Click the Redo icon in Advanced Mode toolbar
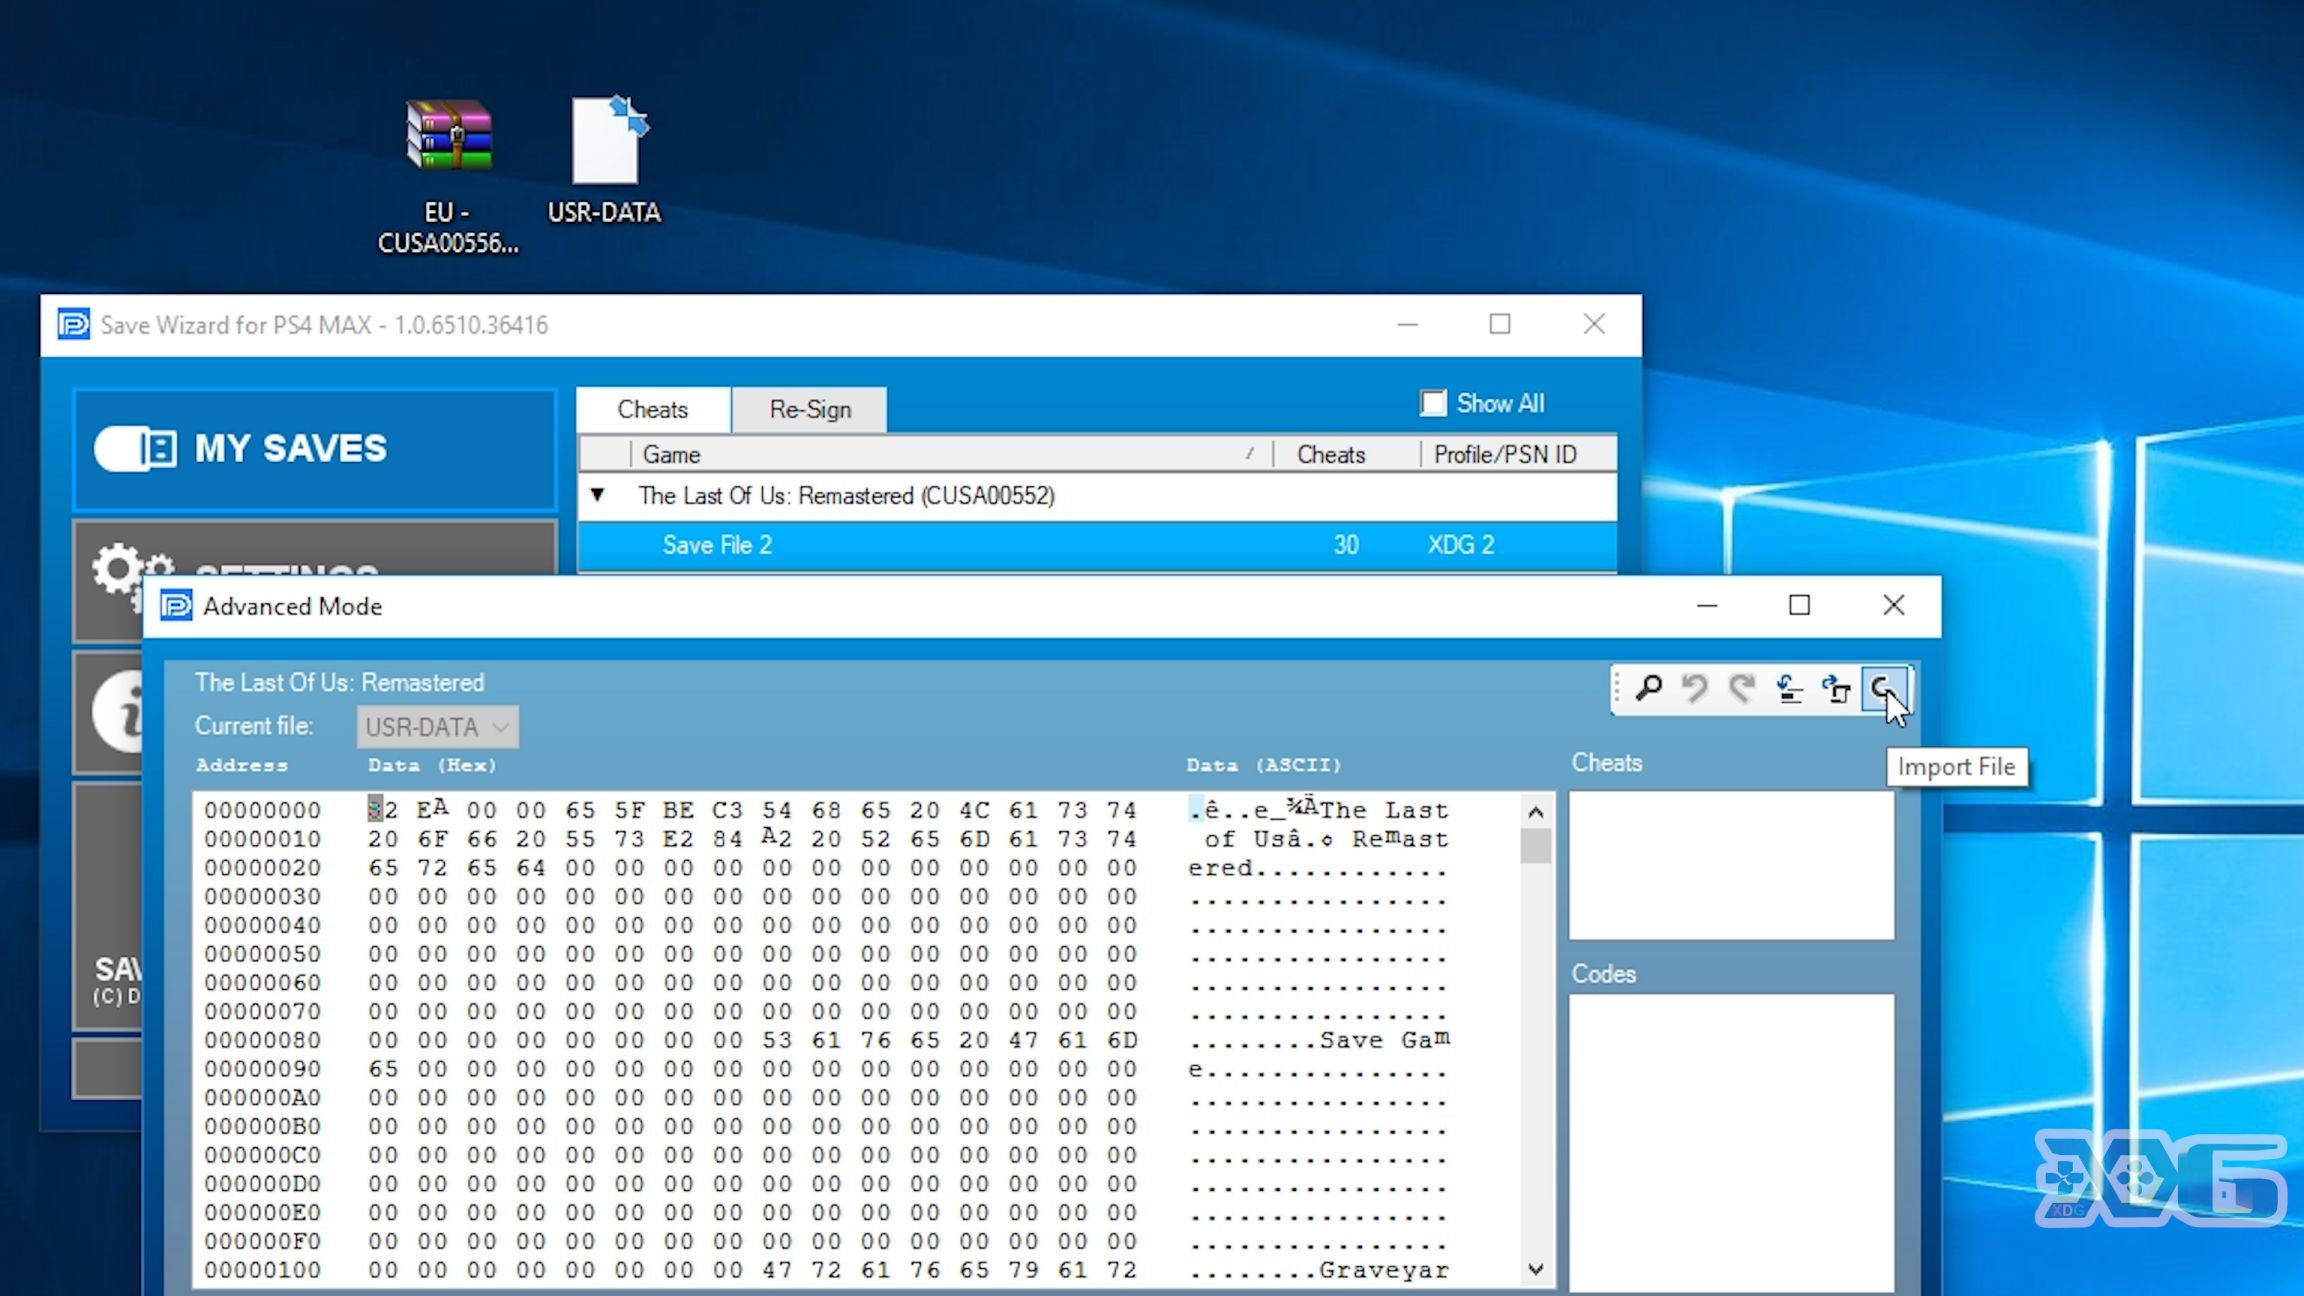The image size is (2304, 1296). point(1741,688)
